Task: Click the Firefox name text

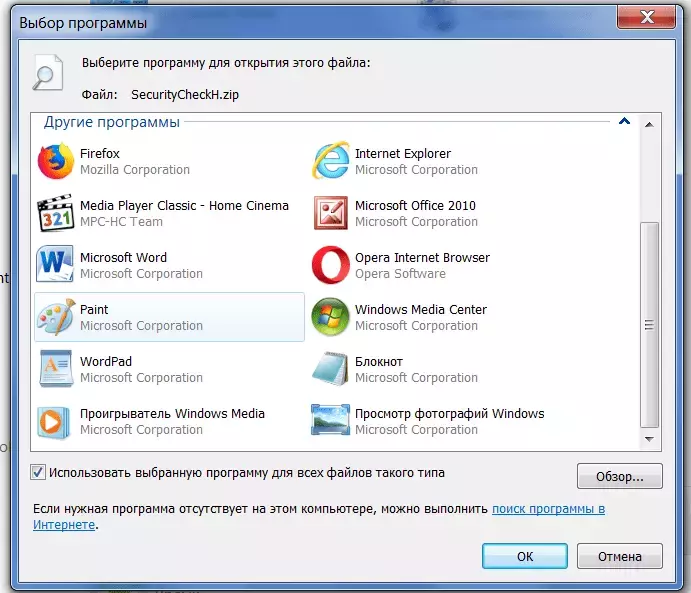Action: (x=100, y=154)
